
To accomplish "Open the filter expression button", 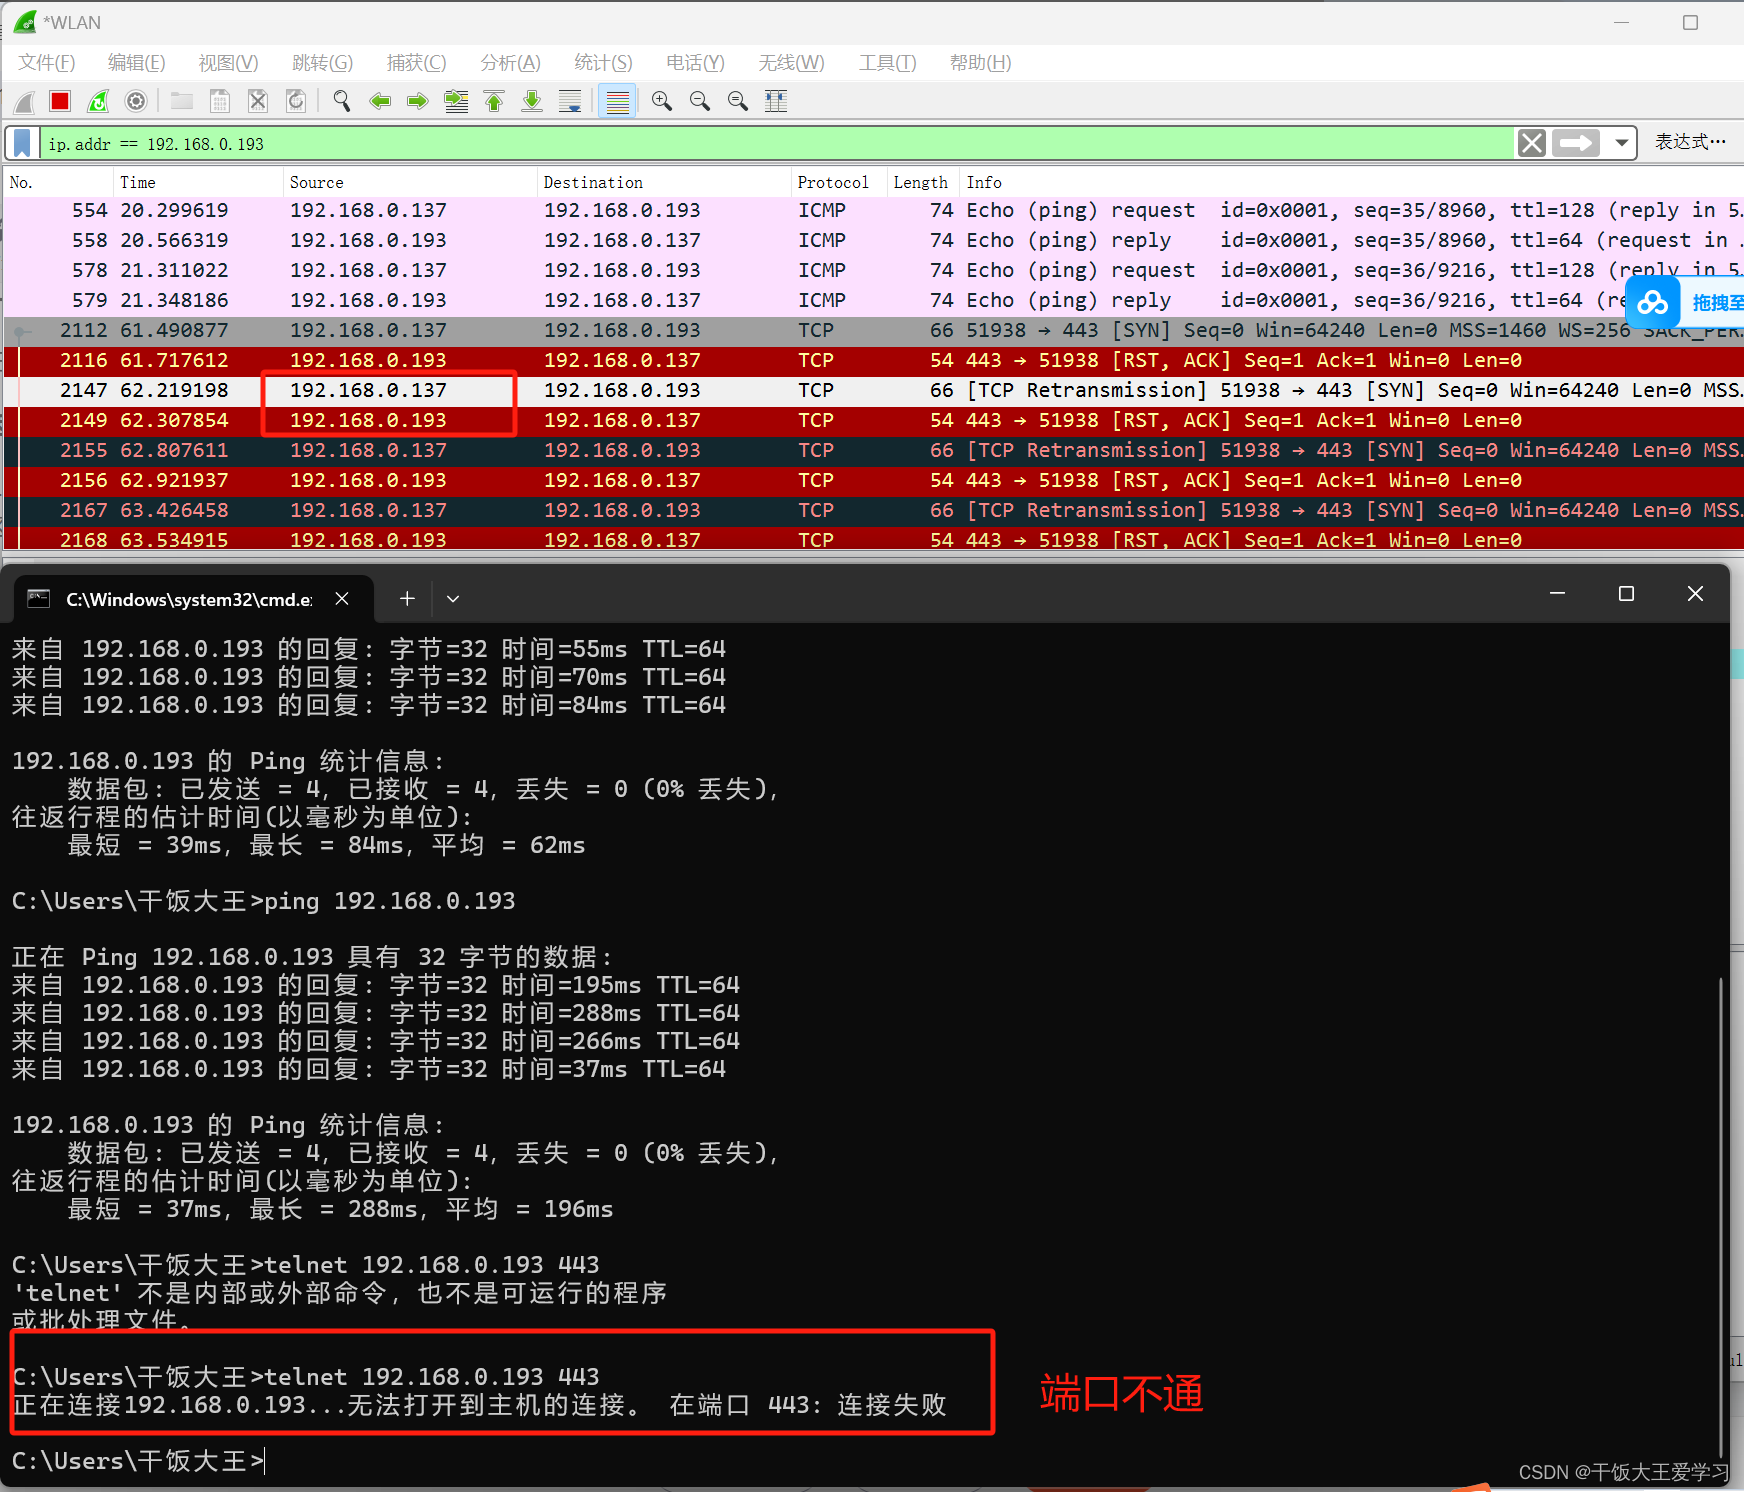I will click(1691, 142).
